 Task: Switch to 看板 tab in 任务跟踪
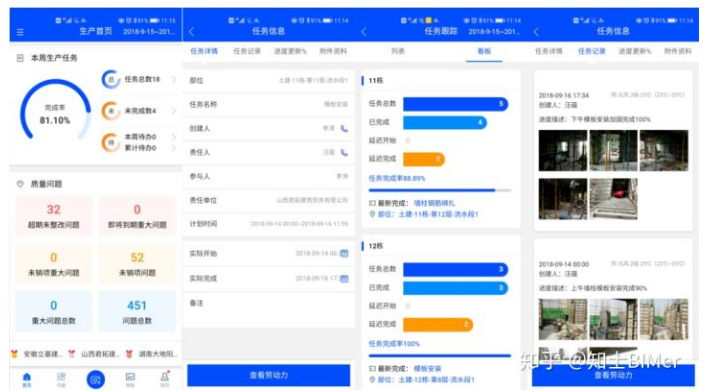(x=484, y=51)
